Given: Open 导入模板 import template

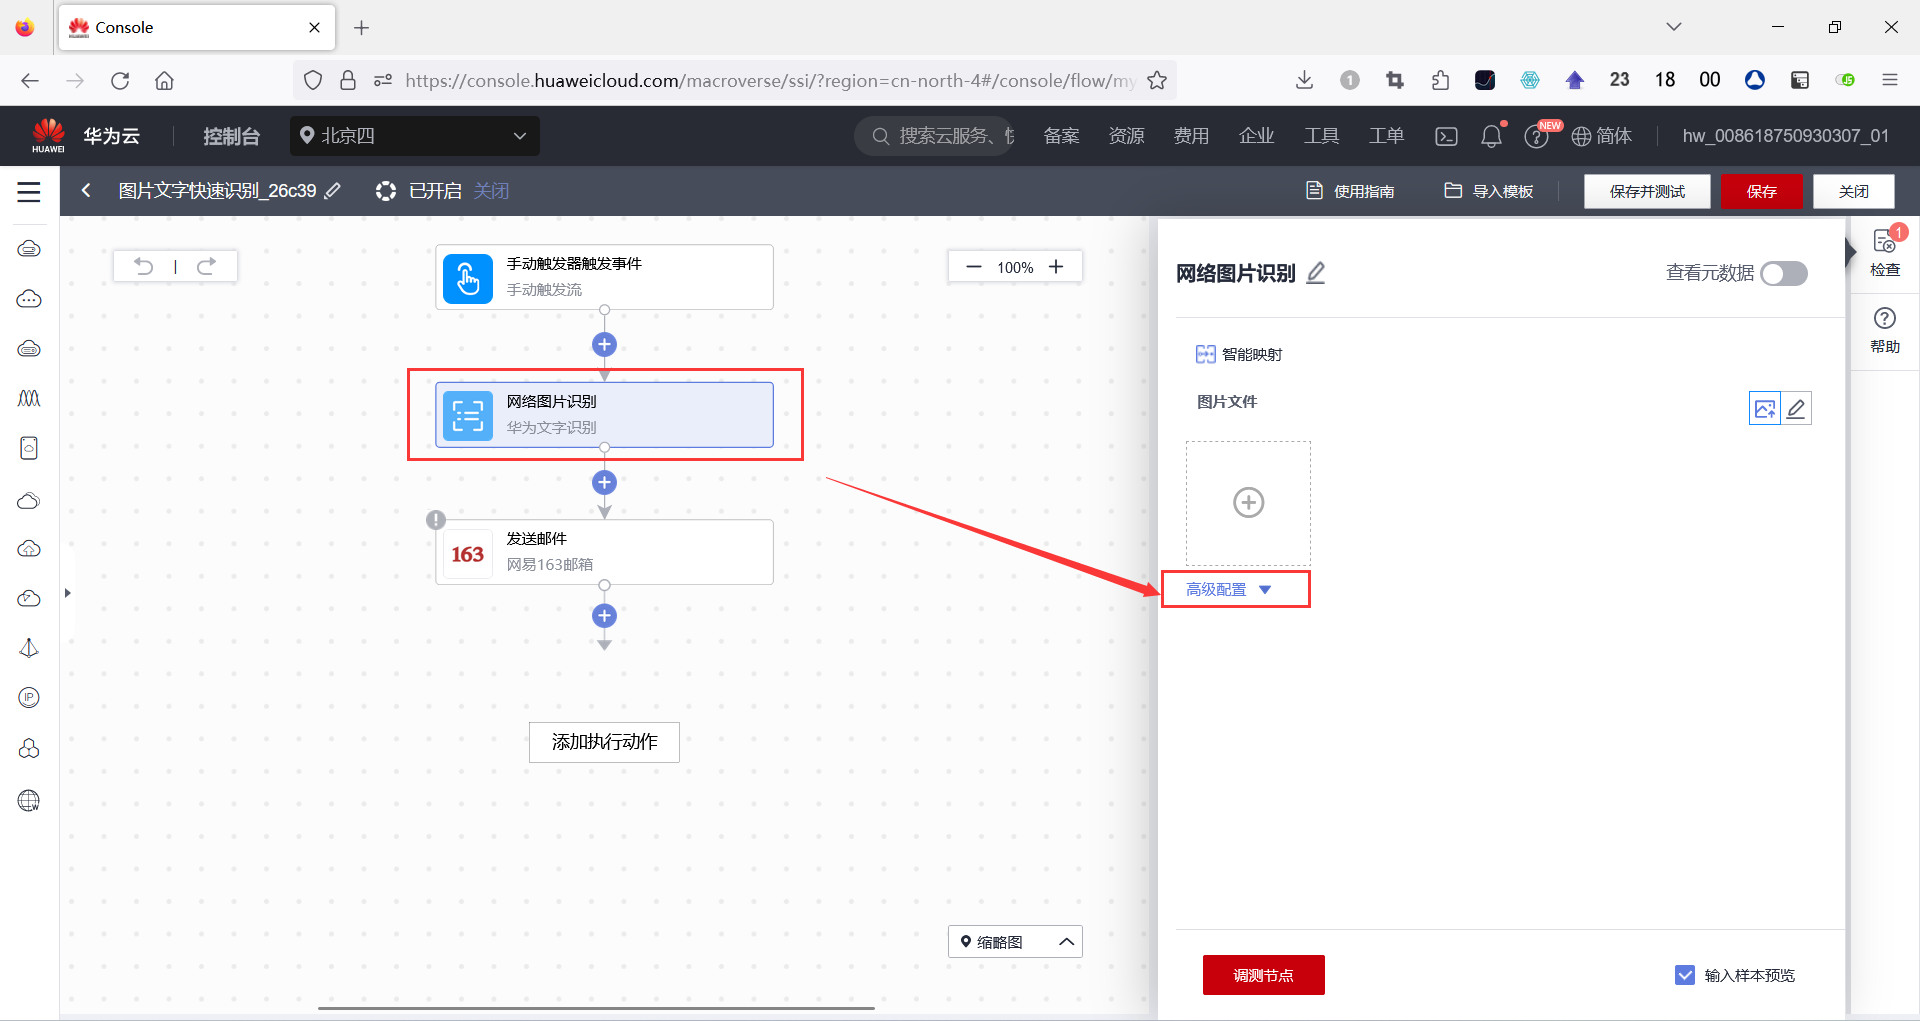Looking at the screenshot, I should pos(1489,191).
